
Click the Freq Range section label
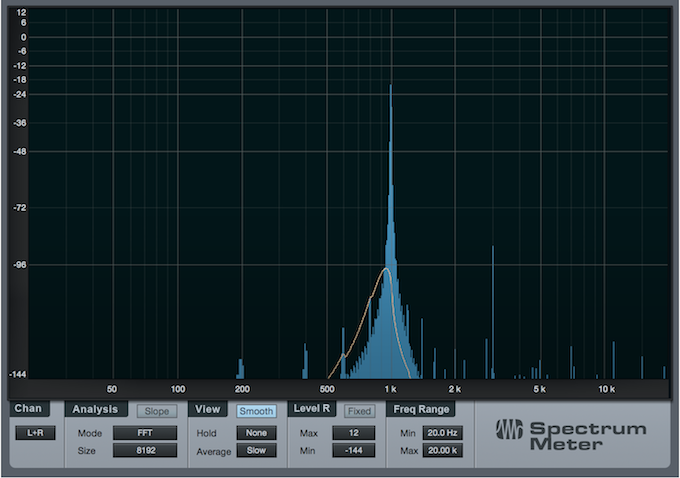421,409
